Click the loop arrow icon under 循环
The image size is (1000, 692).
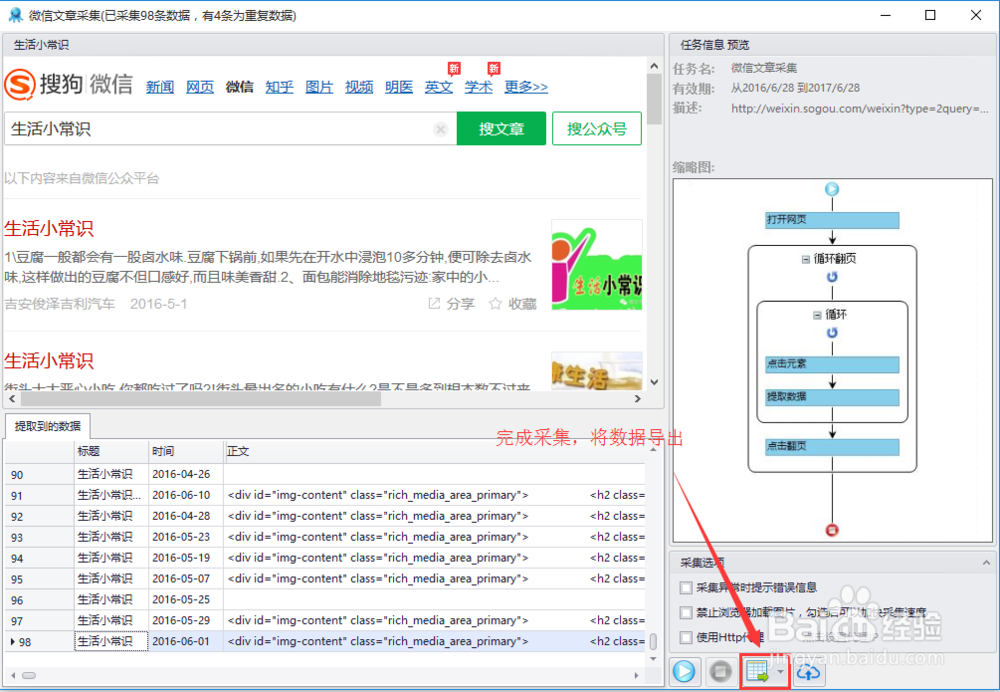832,332
